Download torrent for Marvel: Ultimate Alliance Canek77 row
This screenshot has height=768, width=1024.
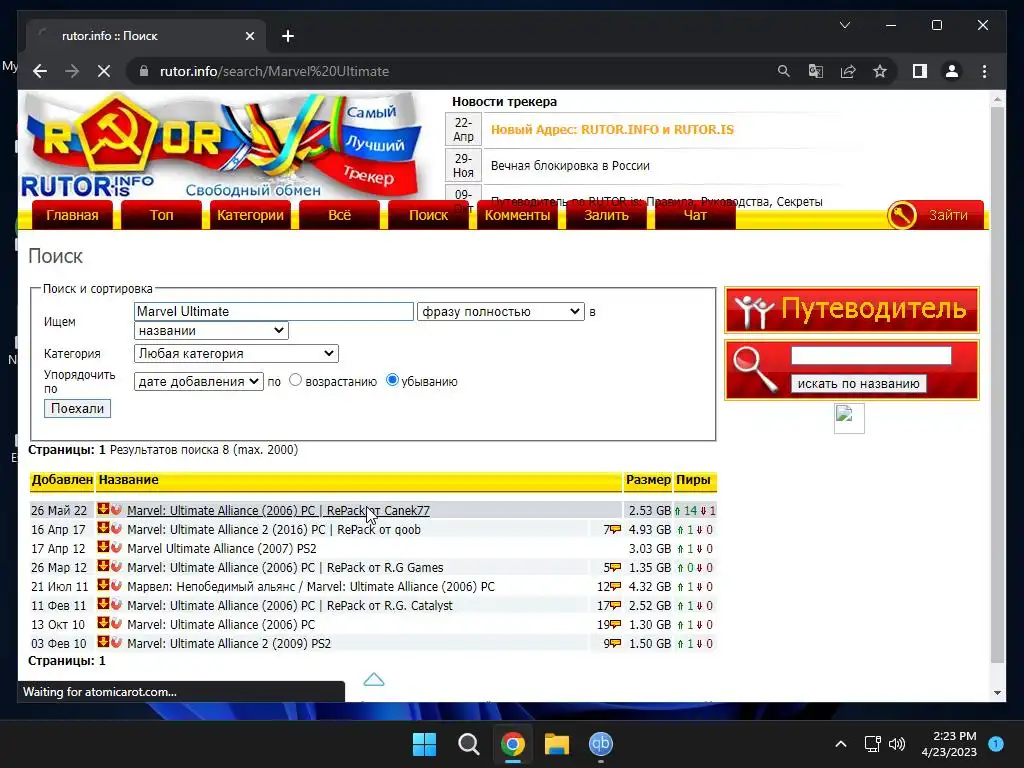tap(103, 509)
